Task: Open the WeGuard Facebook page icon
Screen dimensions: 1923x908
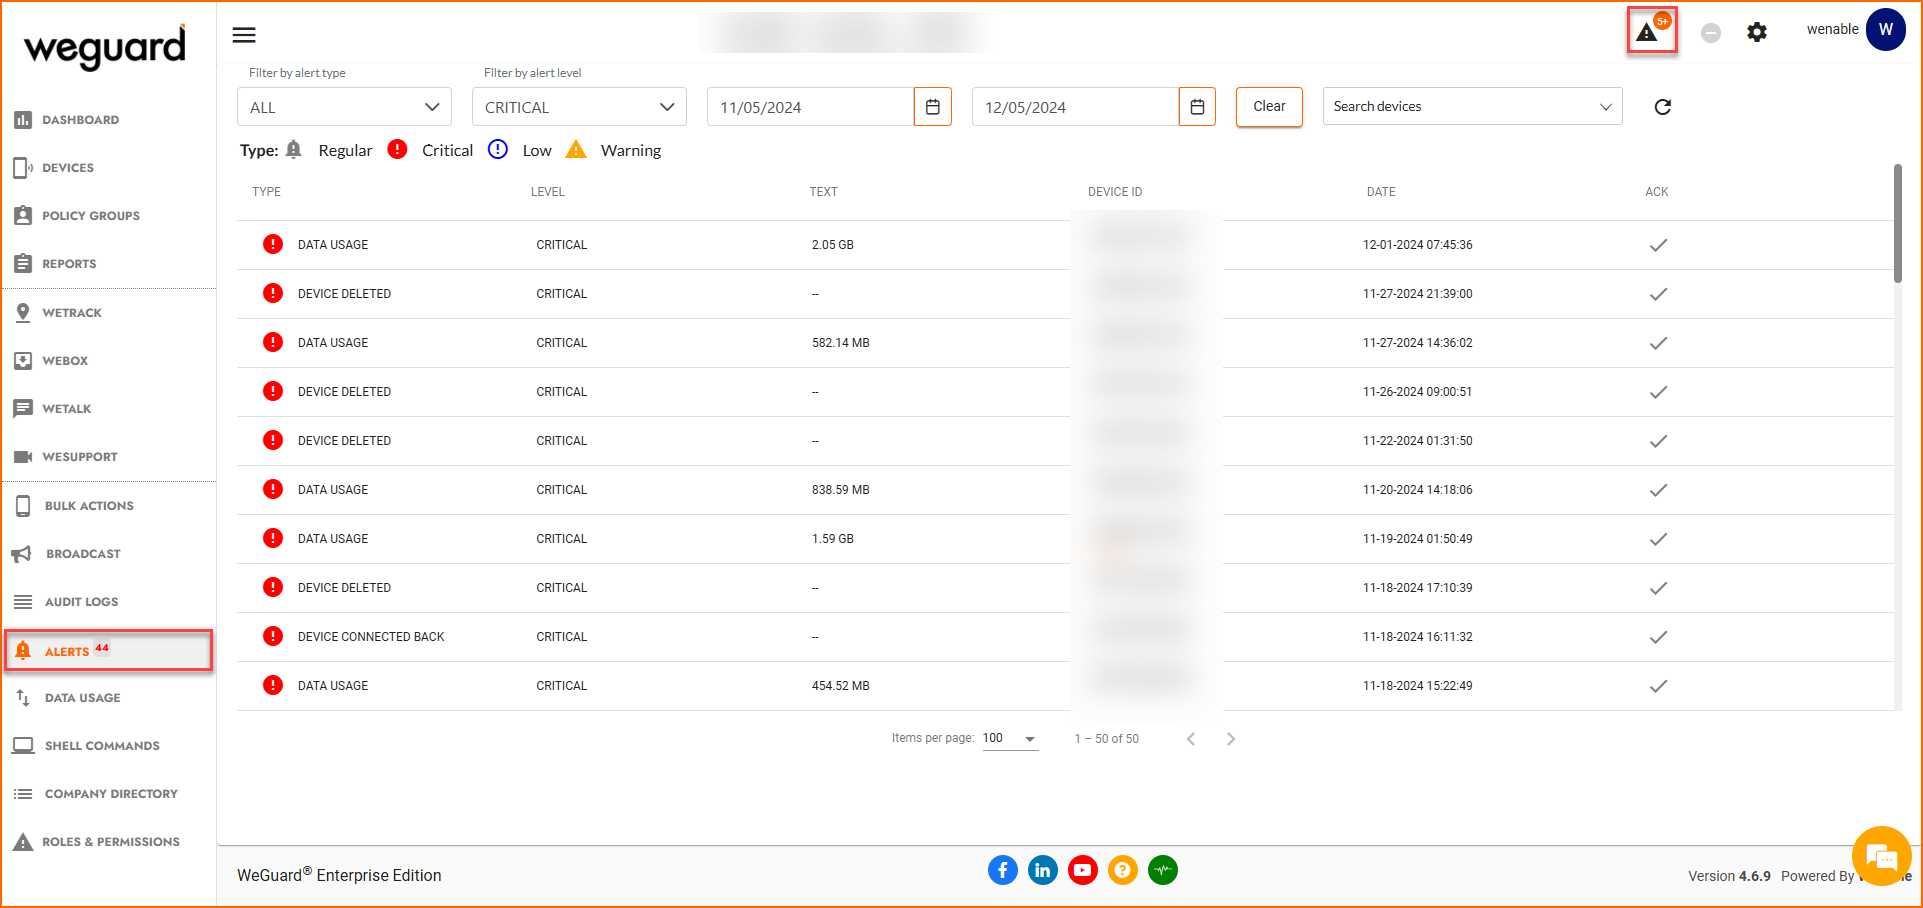Action: 1002,870
